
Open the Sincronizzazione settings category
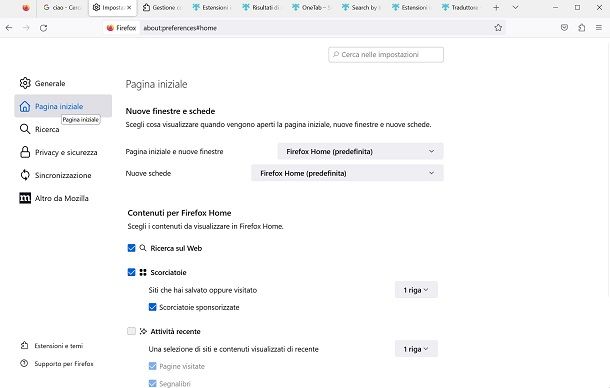click(63, 175)
